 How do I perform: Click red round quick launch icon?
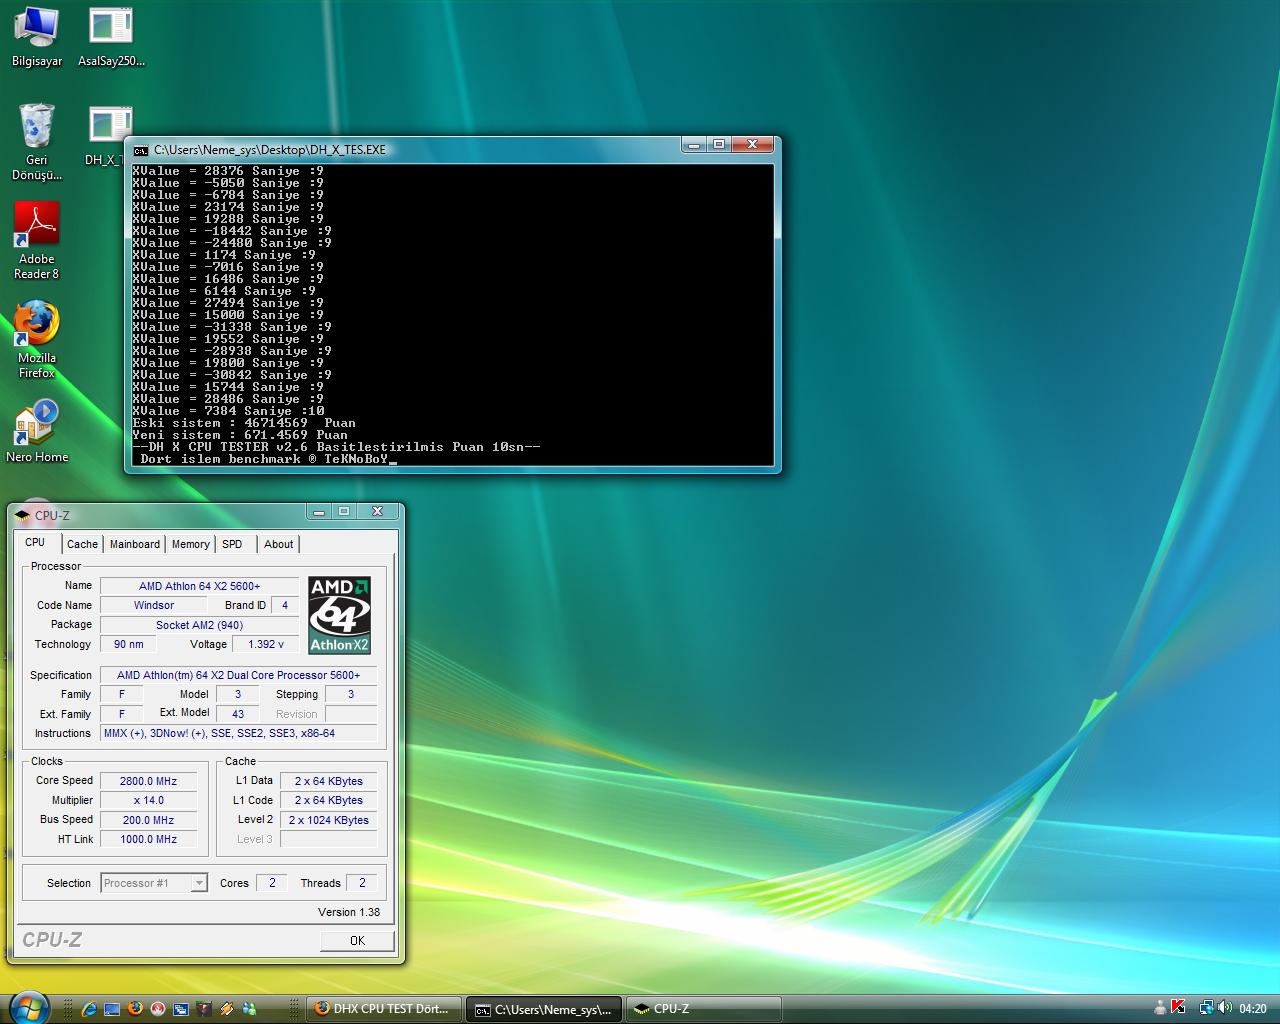tap(158, 1009)
